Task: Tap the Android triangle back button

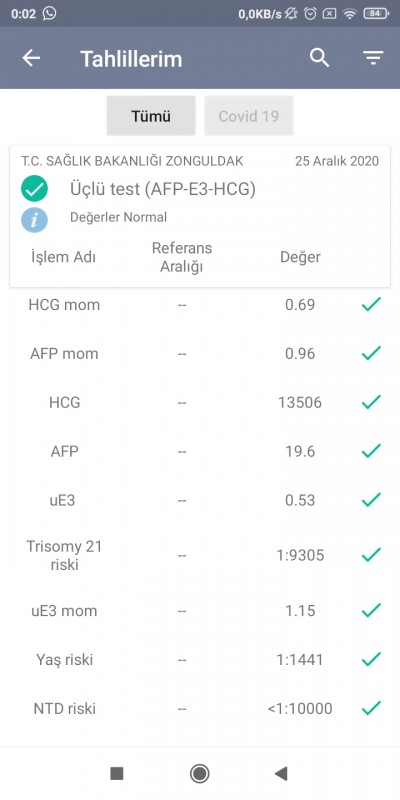Action: (281, 773)
